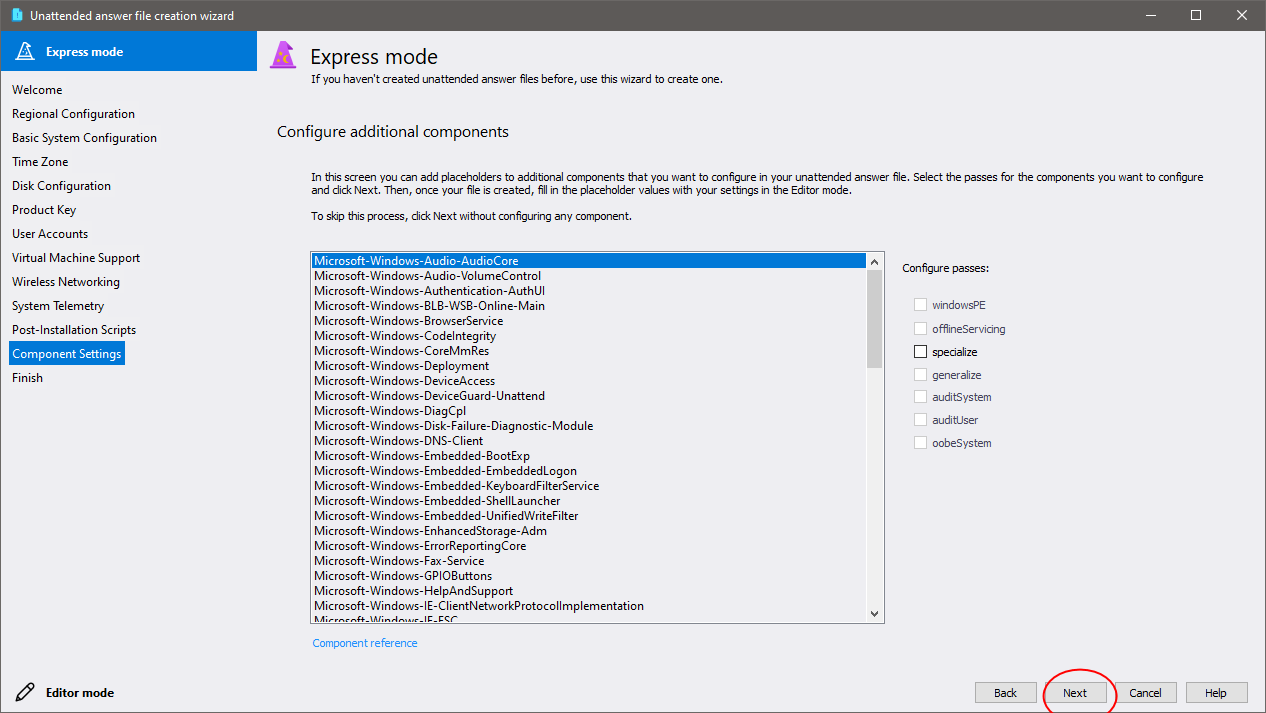This screenshot has height=713, width=1266.
Task: Check the generalize pass checkbox
Action: coord(920,375)
